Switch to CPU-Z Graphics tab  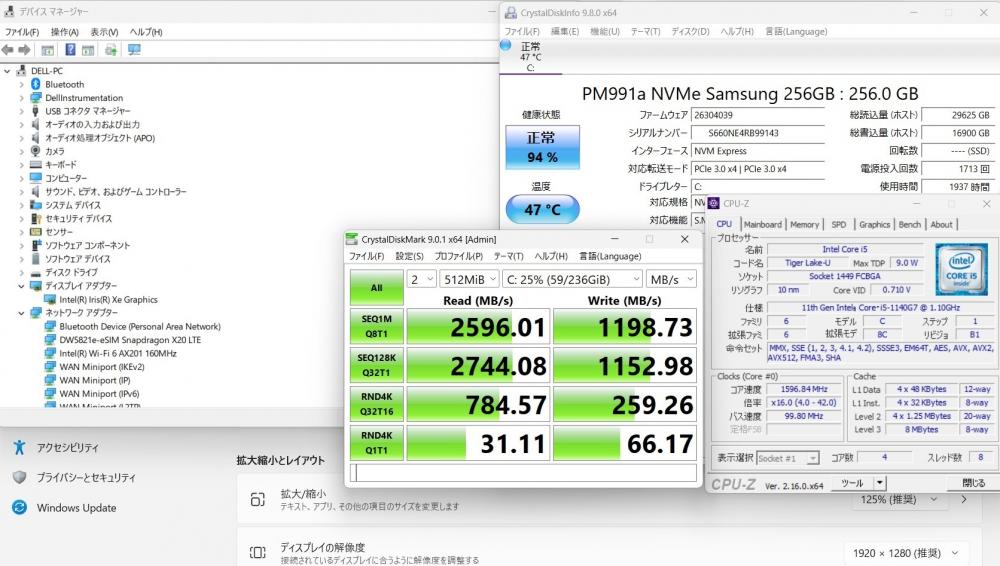point(874,225)
